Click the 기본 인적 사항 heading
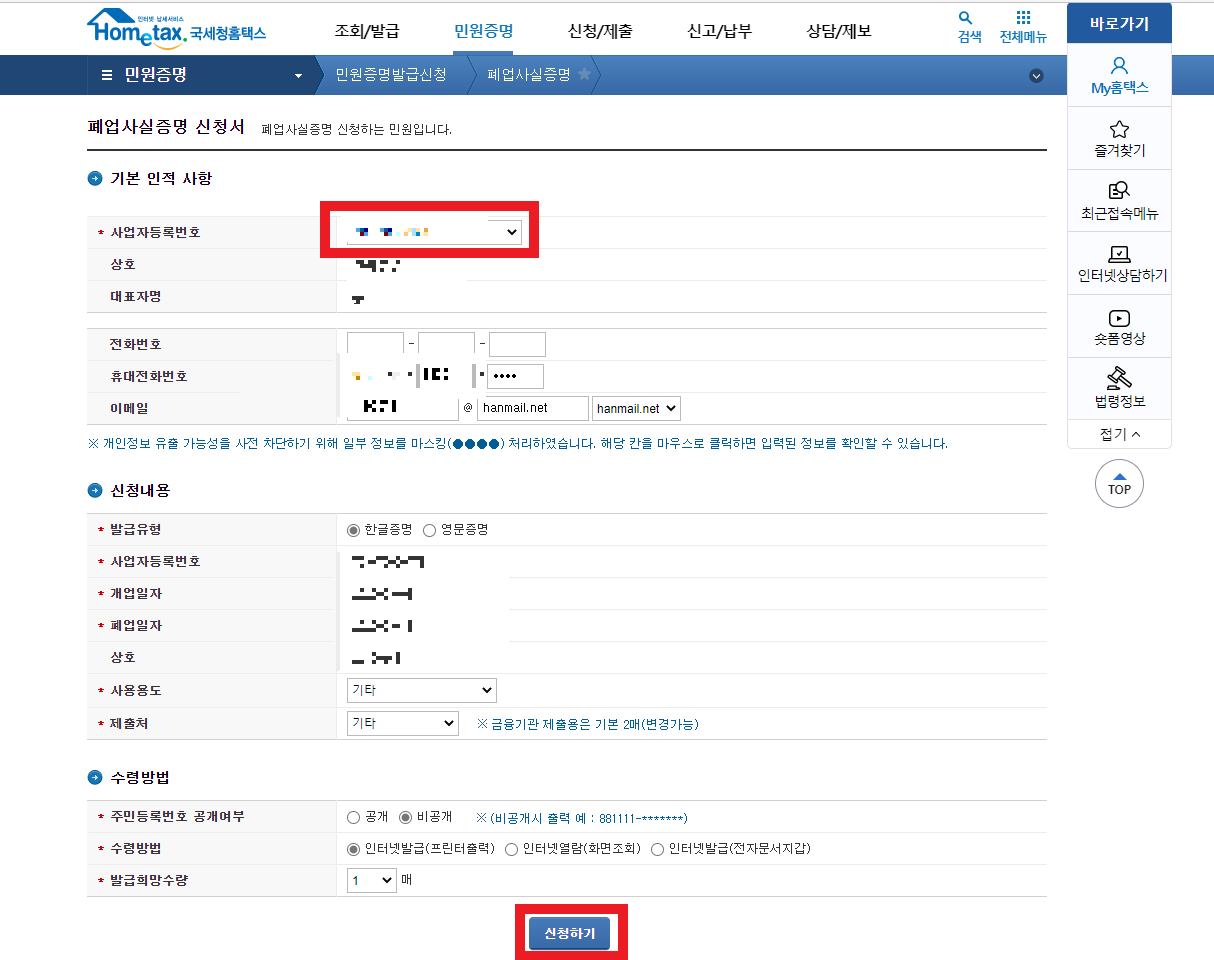 point(160,179)
